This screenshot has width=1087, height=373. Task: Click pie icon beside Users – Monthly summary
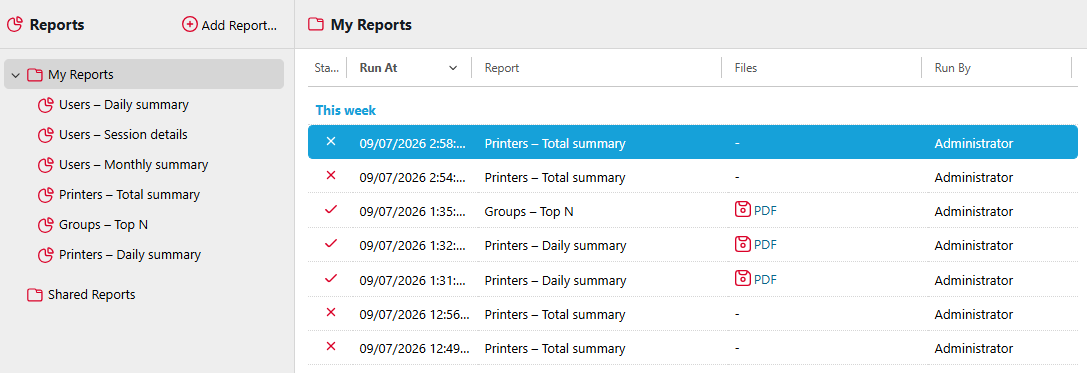[x=46, y=165]
